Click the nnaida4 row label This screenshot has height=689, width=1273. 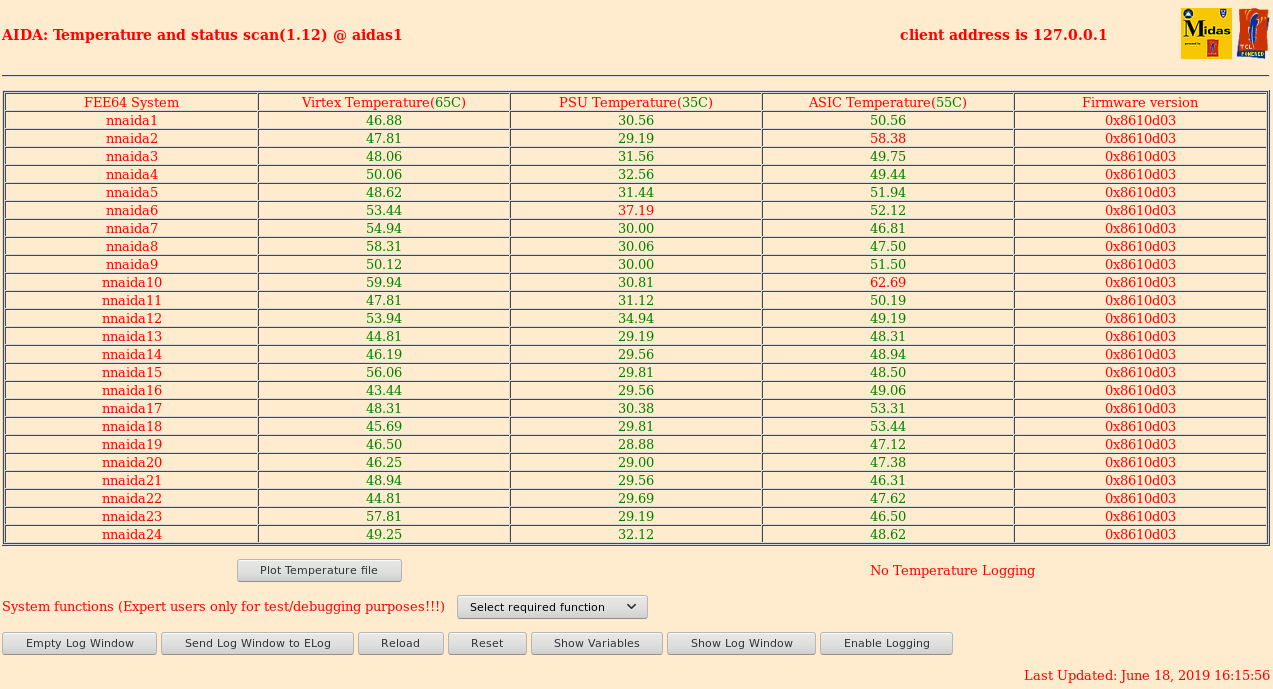132,174
